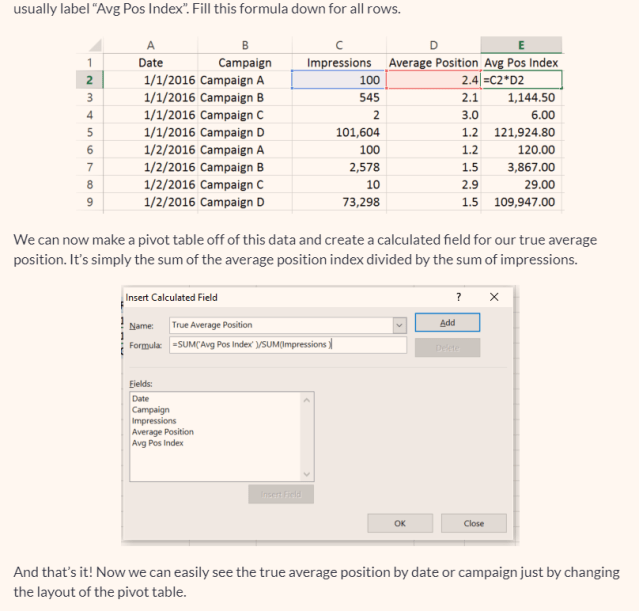Expand the Name dropdown arrow

tap(401, 325)
